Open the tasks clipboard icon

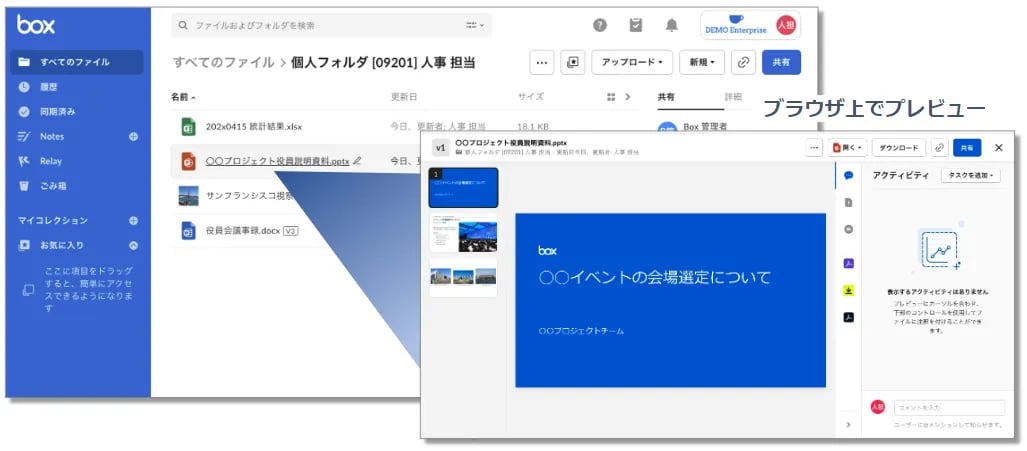[x=635, y=25]
